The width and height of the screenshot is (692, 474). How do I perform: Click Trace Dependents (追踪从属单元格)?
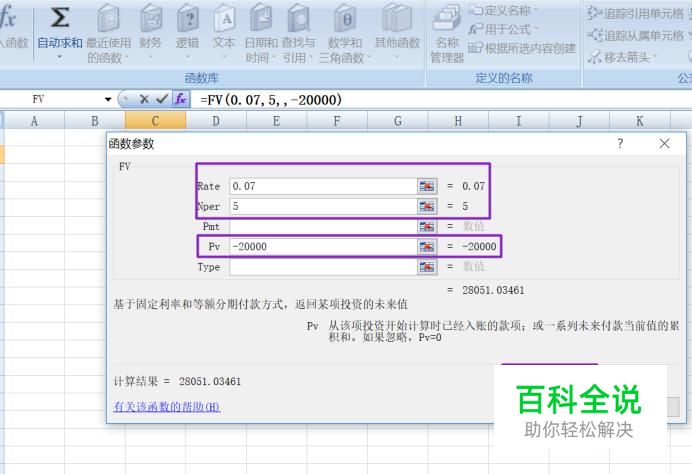click(636, 35)
